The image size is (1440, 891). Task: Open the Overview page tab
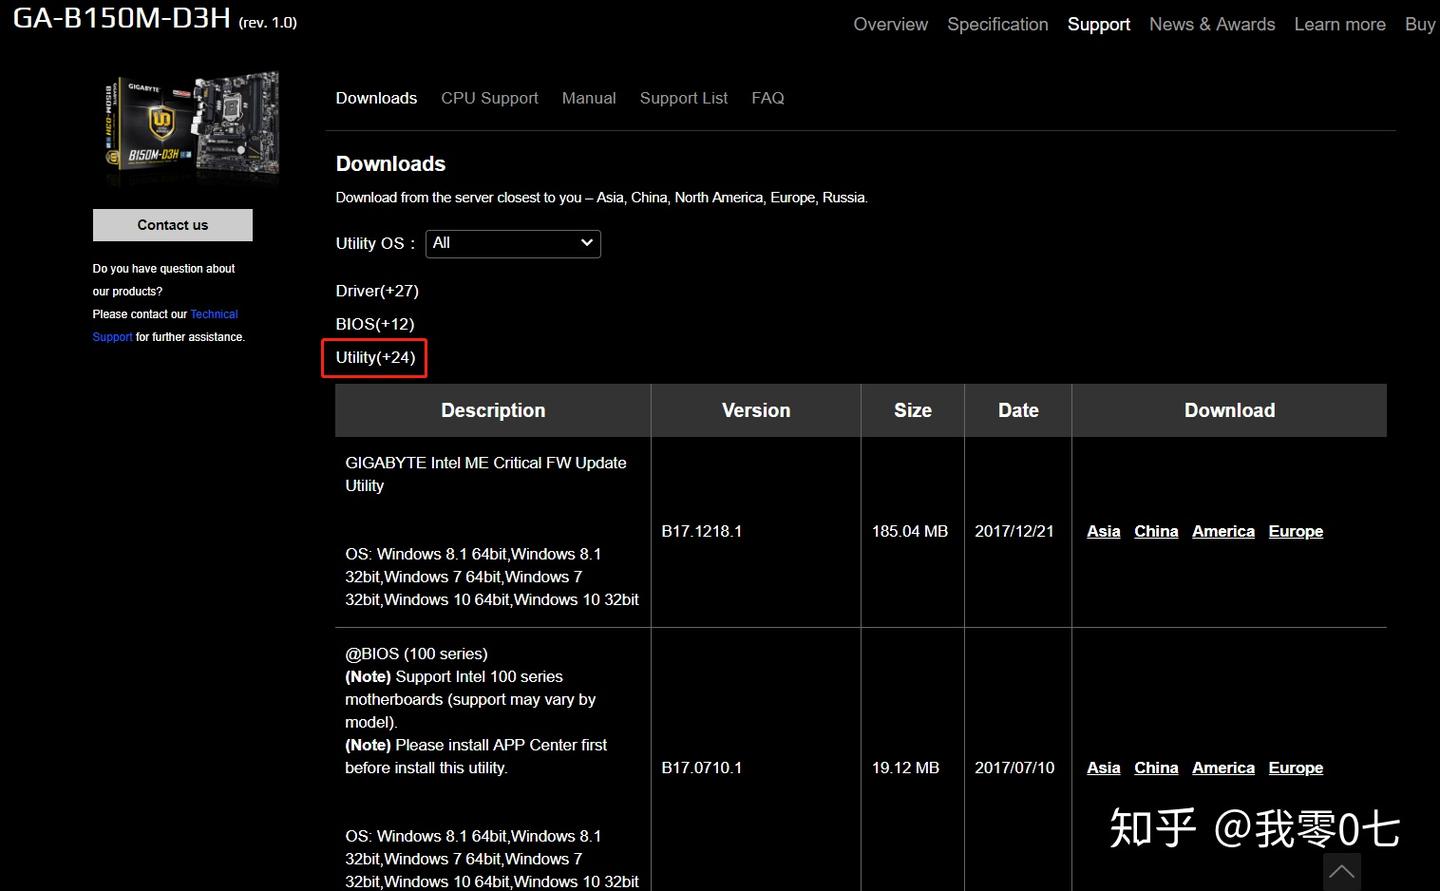pyautogui.click(x=890, y=24)
